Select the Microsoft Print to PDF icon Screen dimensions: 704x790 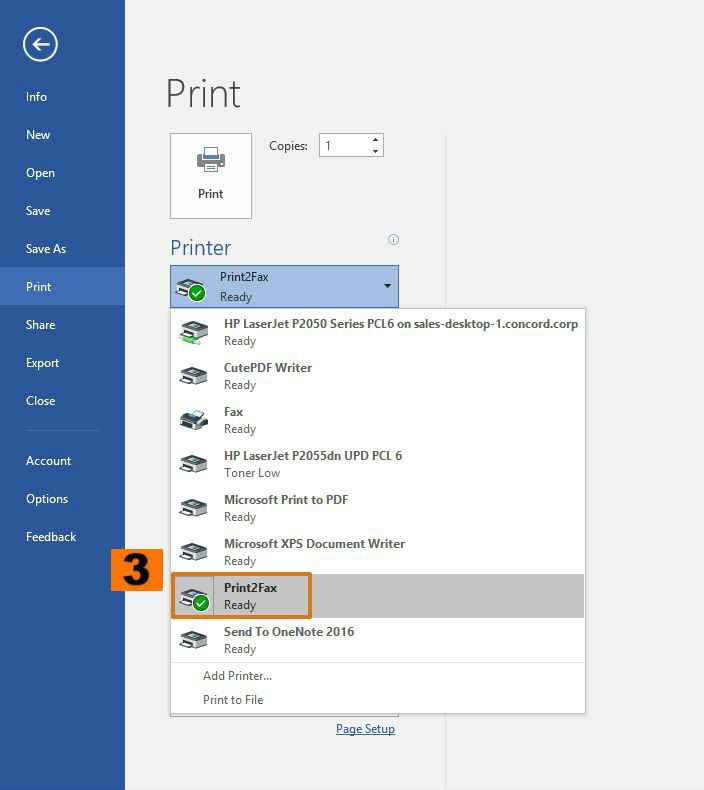click(x=193, y=508)
